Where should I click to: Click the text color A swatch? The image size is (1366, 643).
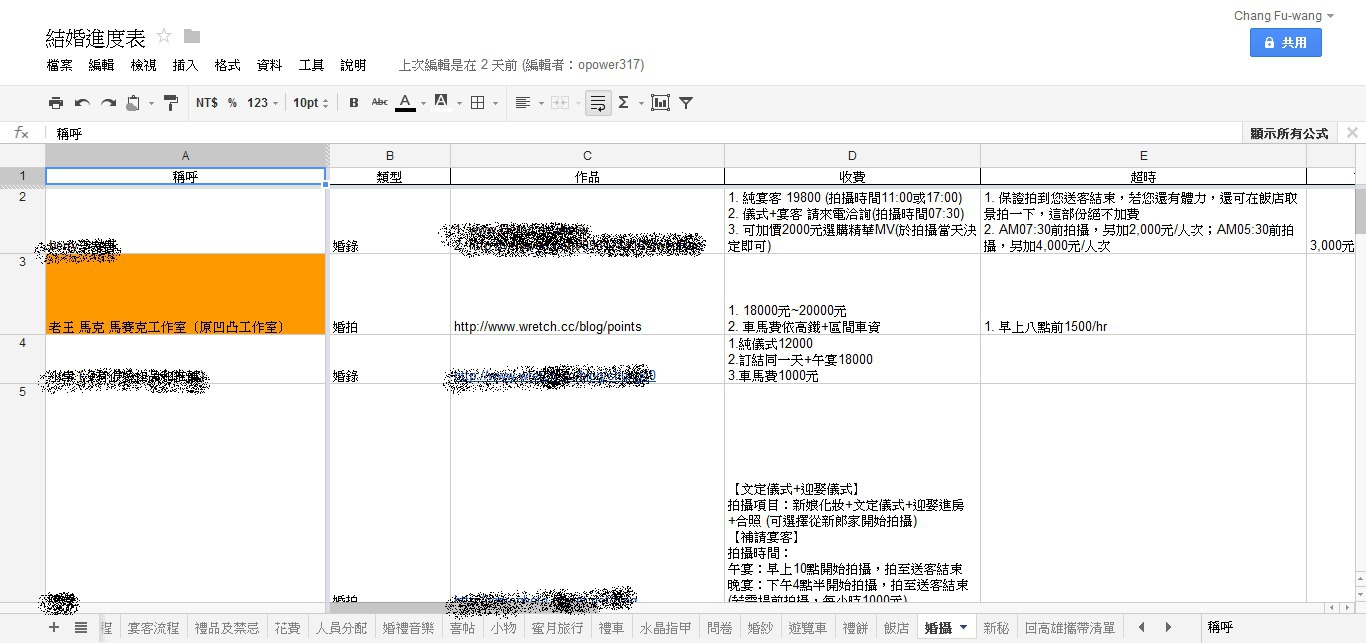(405, 103)
